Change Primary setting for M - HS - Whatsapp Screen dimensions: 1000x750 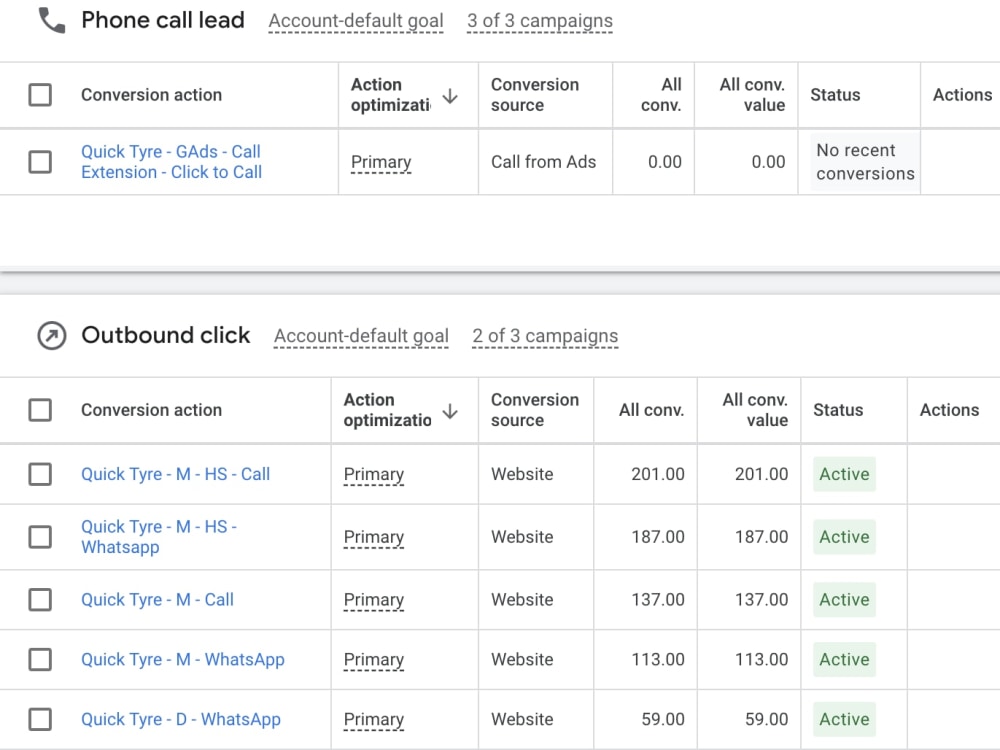[x=374, y=538]
